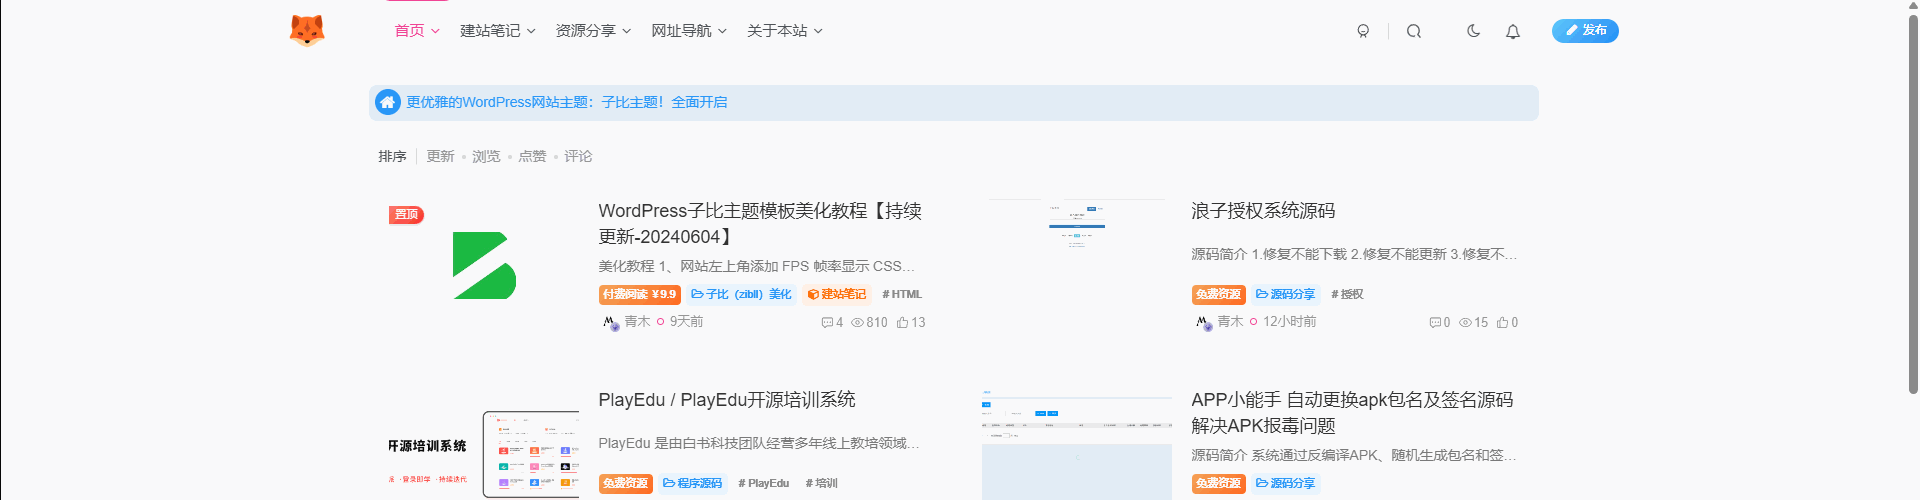Sort posts by 评论
This screenshot has width=1920, height=500.
point(578,156)
